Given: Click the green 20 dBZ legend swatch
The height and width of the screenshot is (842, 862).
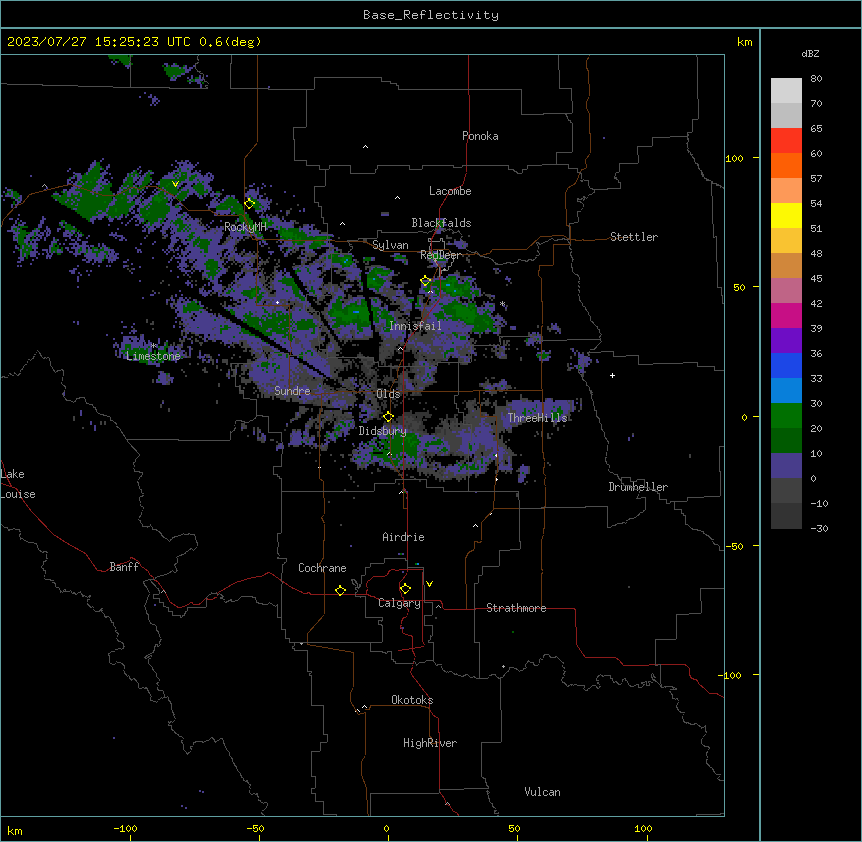Looking at the screenshot, I should pos(786,416).
